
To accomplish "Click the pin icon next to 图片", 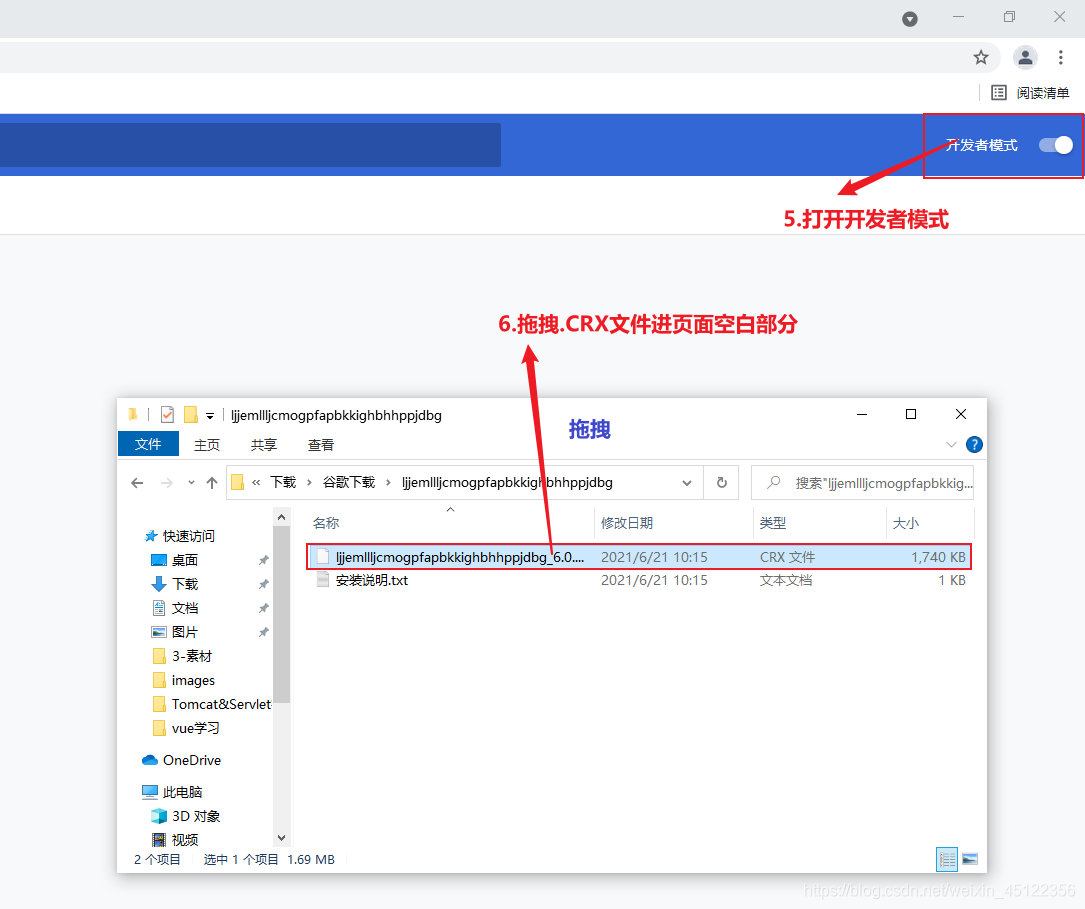I will (264, 632).
